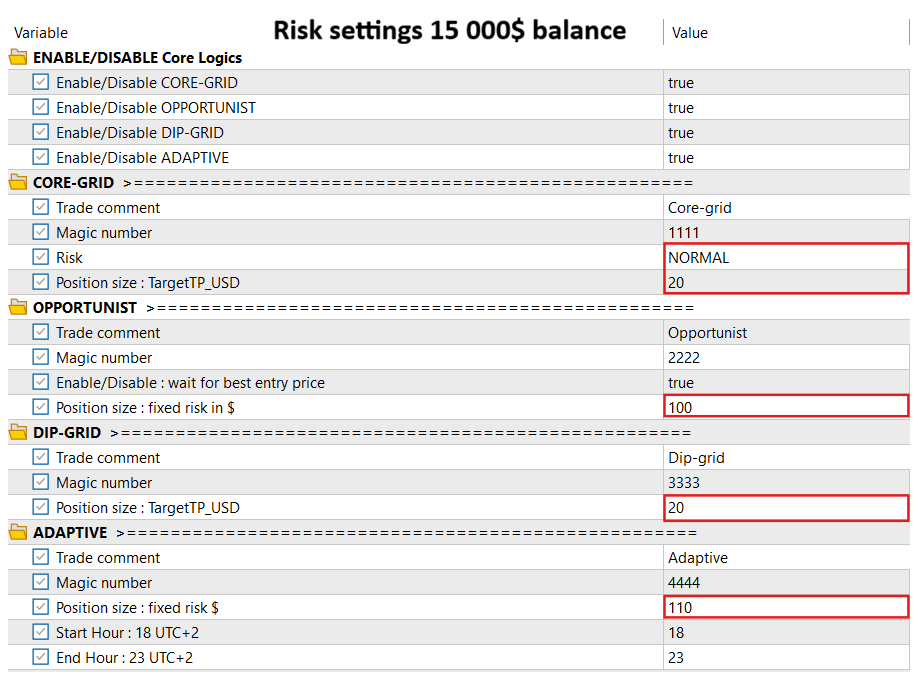Image resolution: width=918 pixels, height=682 pixels.
Task: Edit Adaptive fixed risk value 110
Action: 785,607
